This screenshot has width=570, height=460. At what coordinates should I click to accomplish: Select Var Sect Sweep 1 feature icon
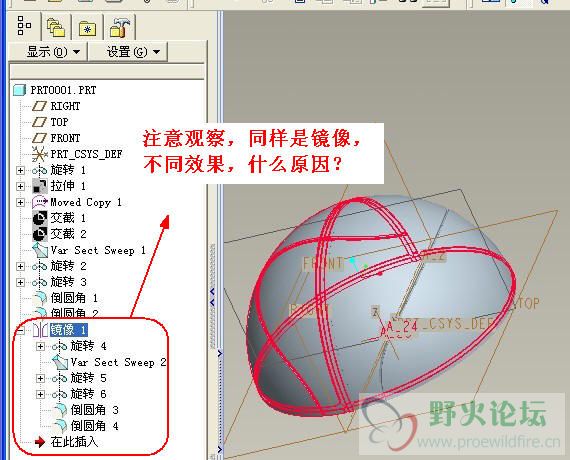40,250
